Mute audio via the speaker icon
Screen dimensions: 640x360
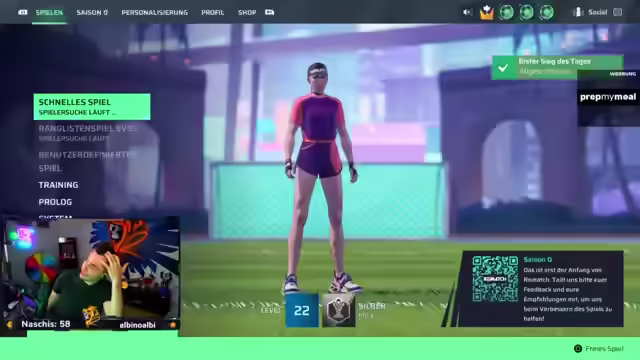click(467, 12)
